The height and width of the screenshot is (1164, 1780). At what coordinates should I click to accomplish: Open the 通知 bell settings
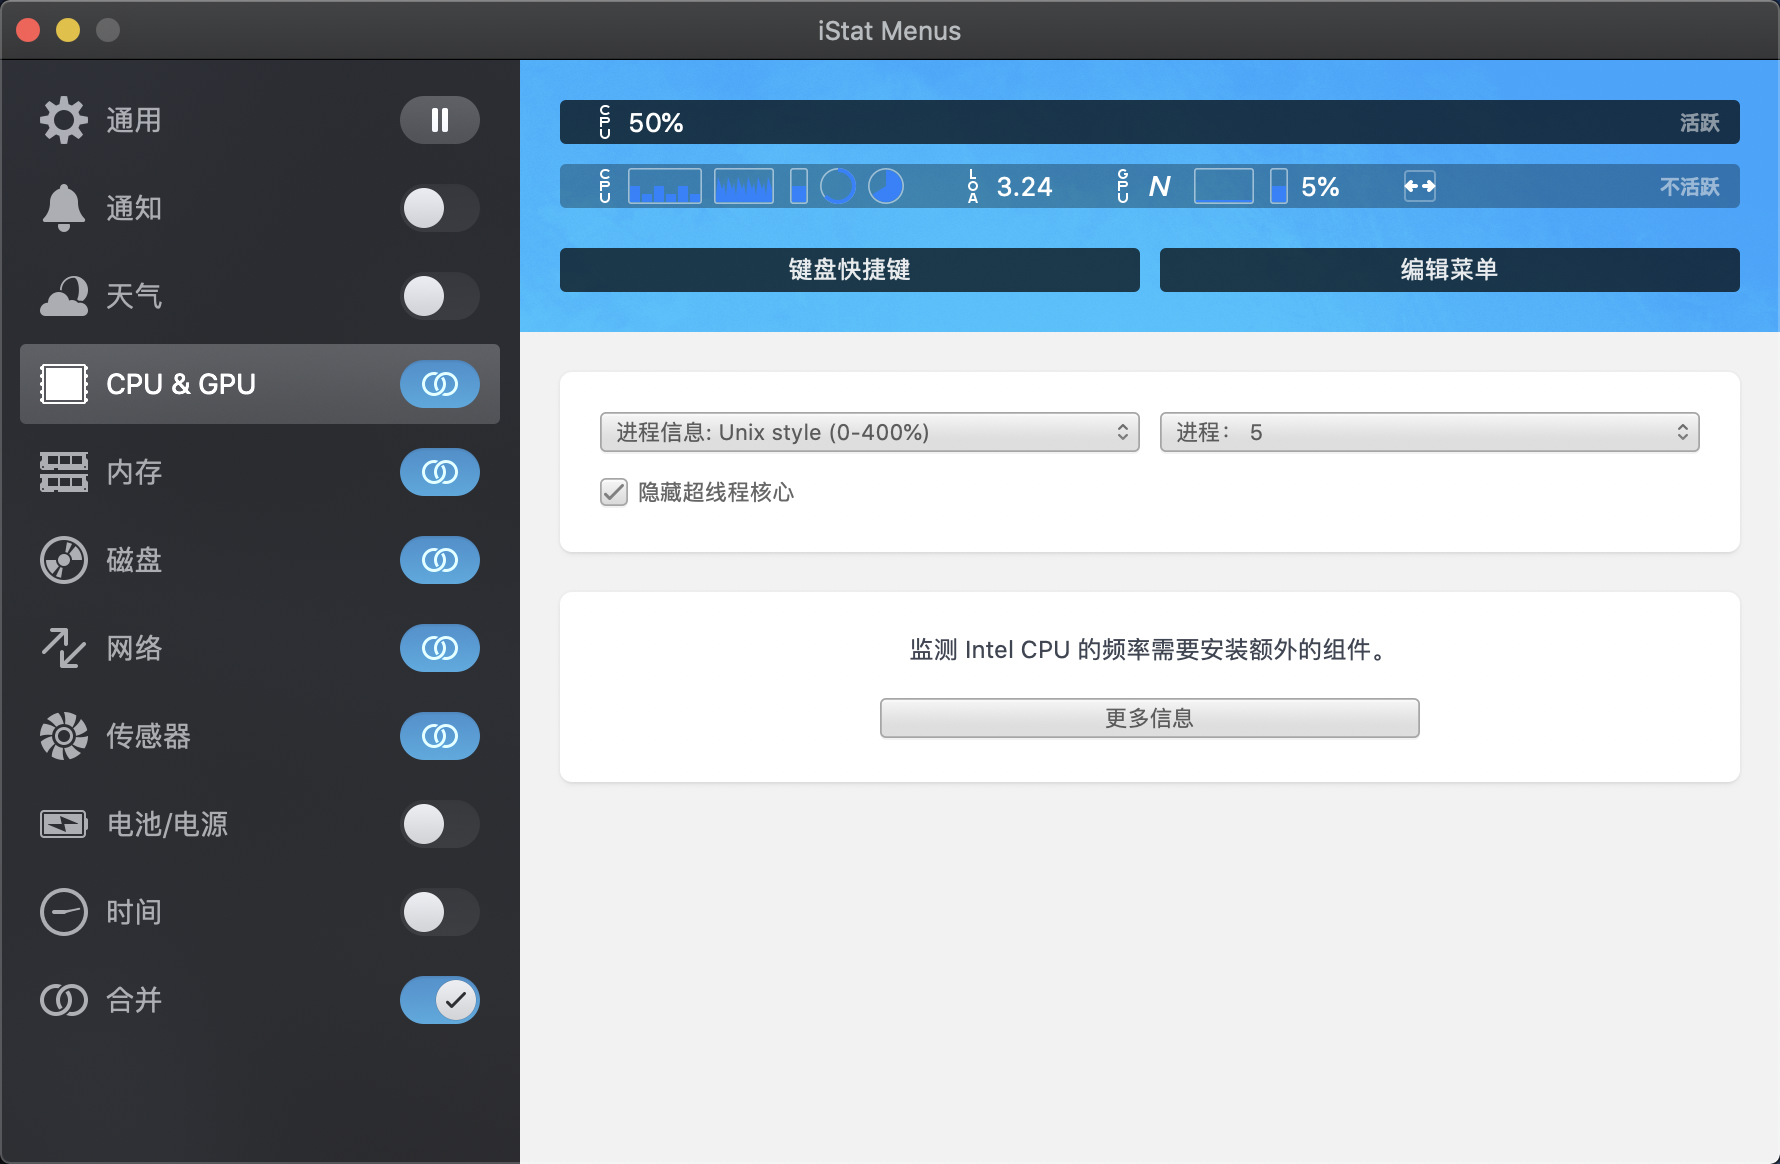click(x=63, y=208)
